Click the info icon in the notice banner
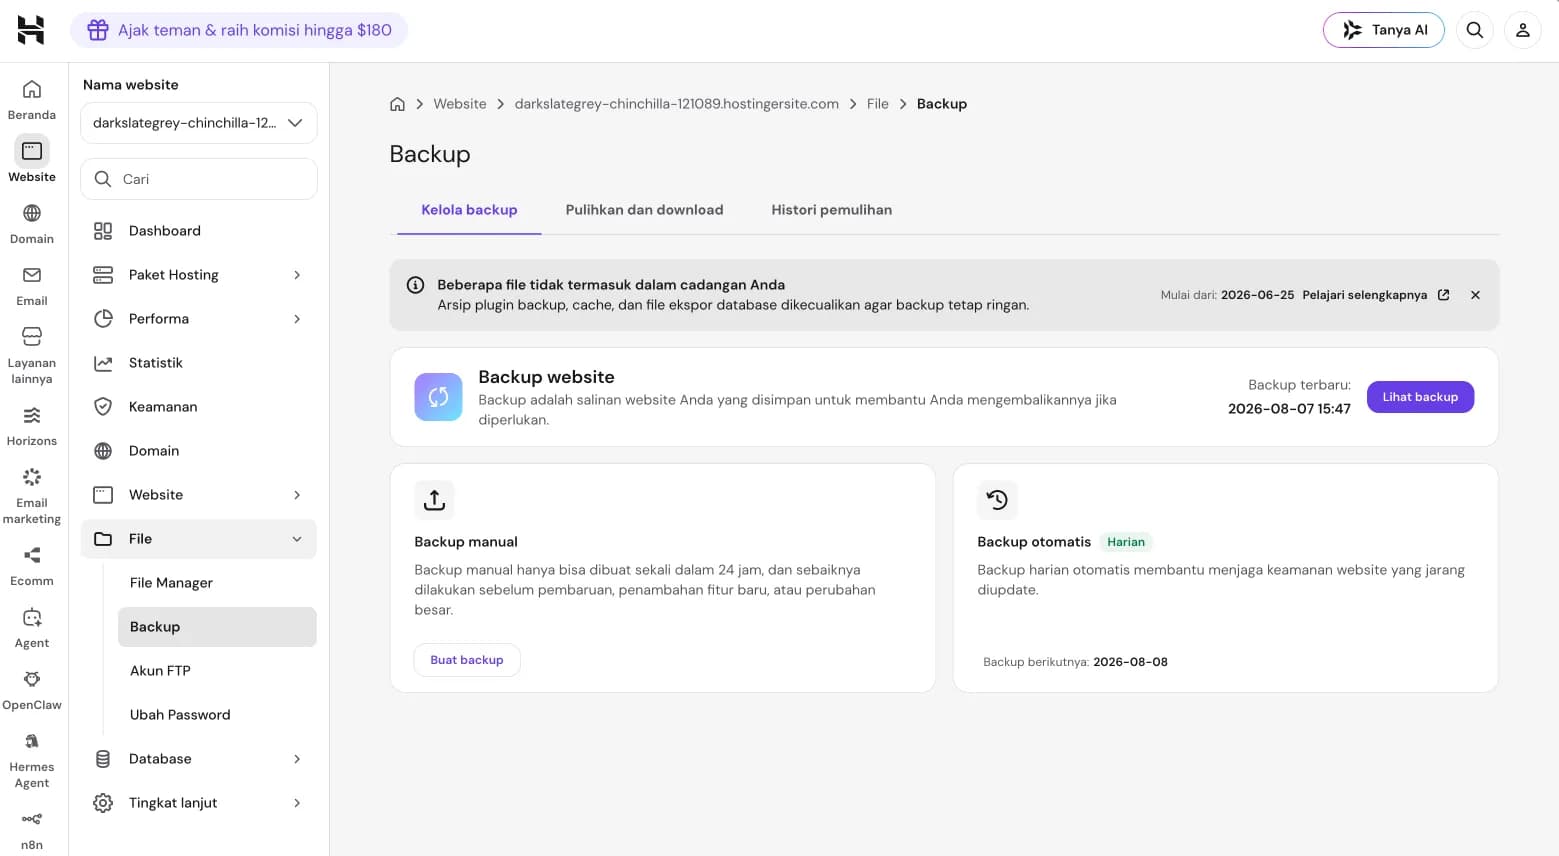Image resolution: width=1559 pixels, height=856 pixels. click(415, 285)
